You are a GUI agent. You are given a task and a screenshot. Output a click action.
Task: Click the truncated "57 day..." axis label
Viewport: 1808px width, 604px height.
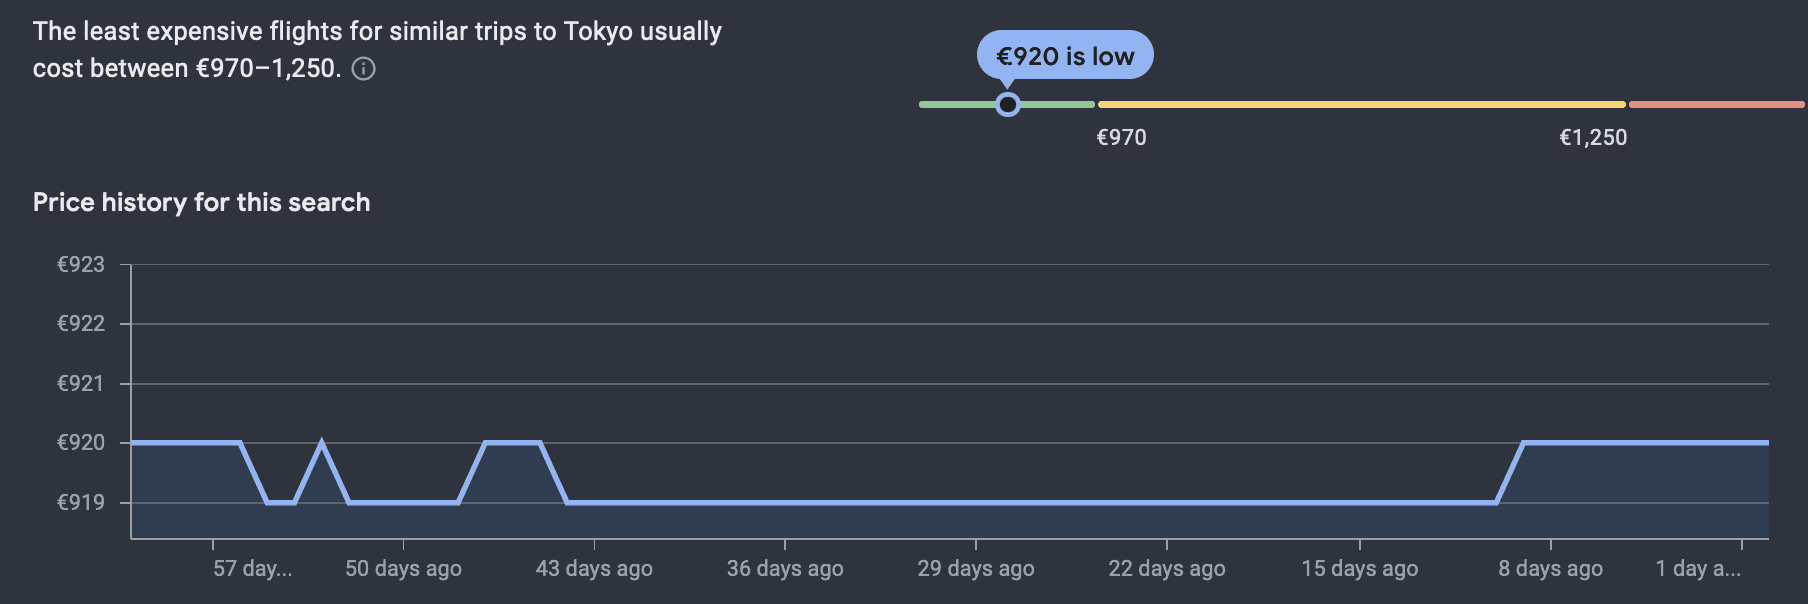(252, 569)
